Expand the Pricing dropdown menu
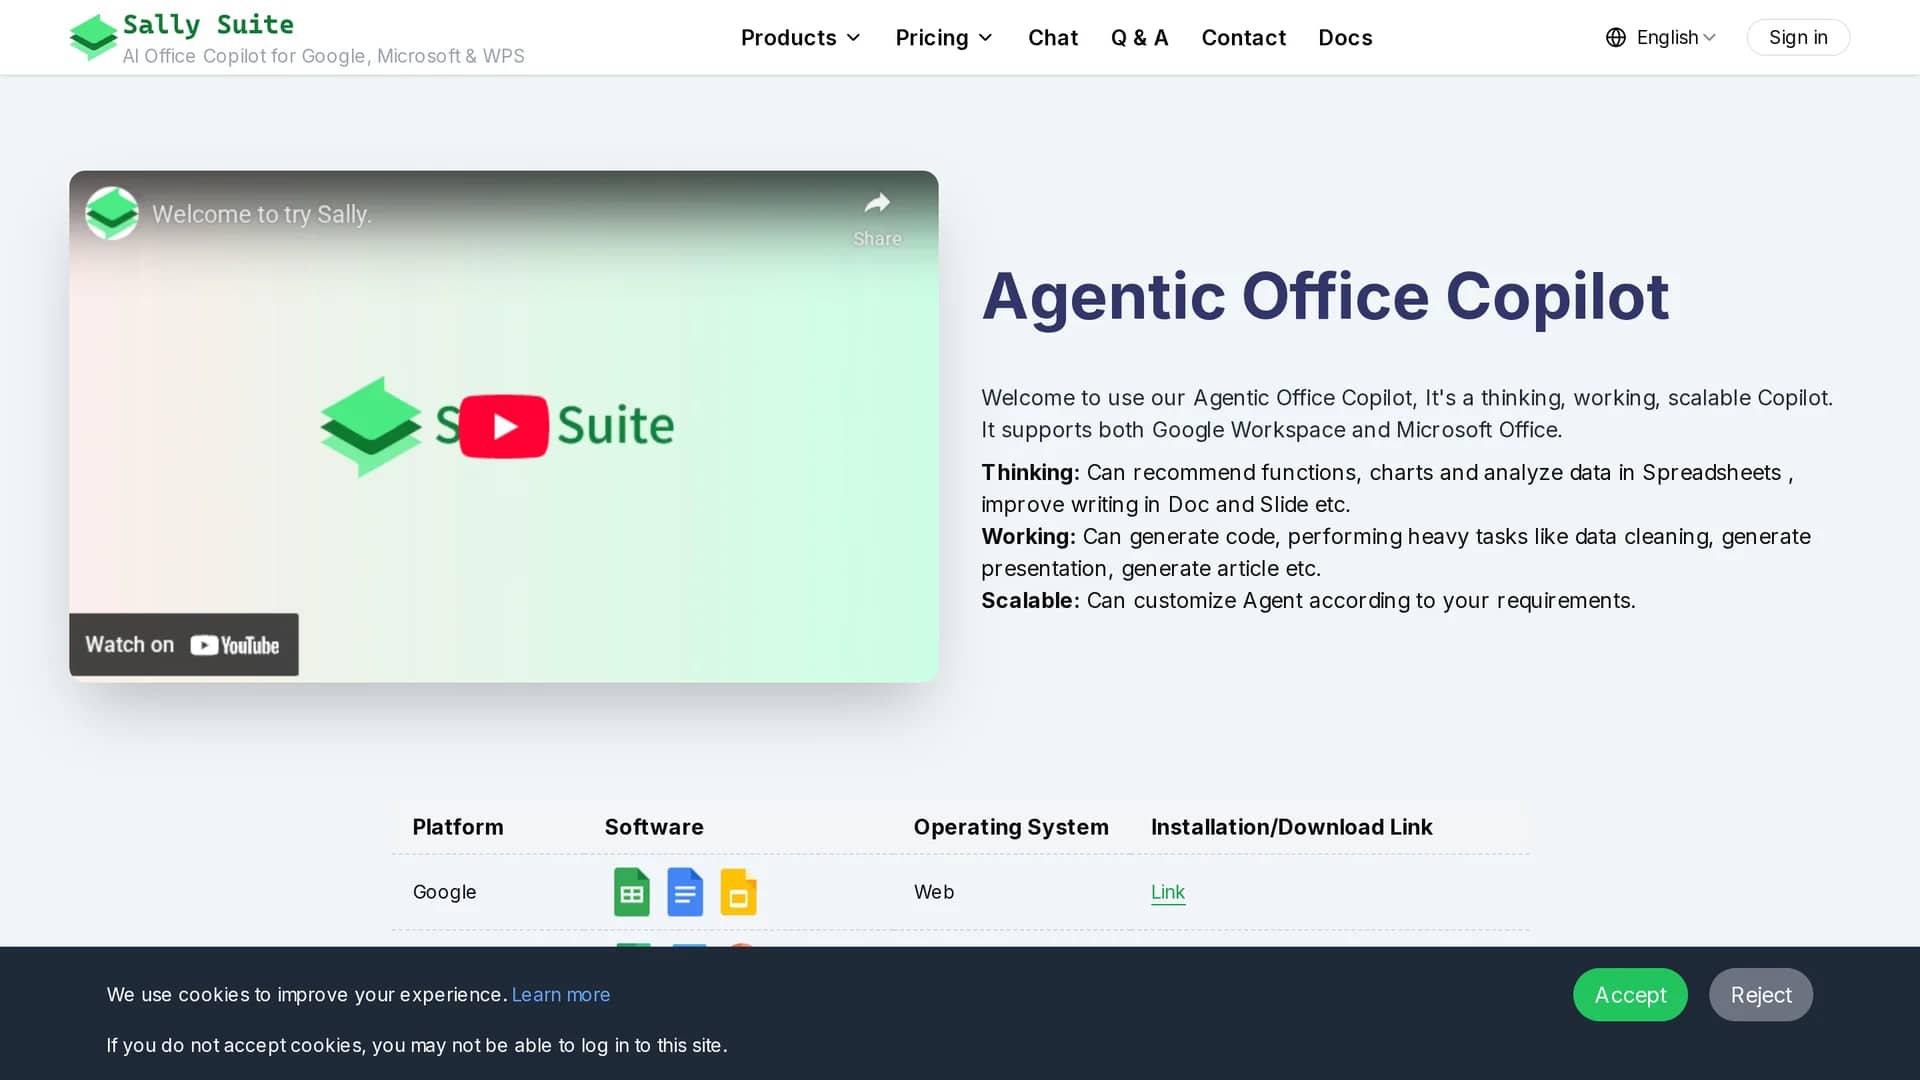Screen dimensions: 1920x1080 coord(944,38)
